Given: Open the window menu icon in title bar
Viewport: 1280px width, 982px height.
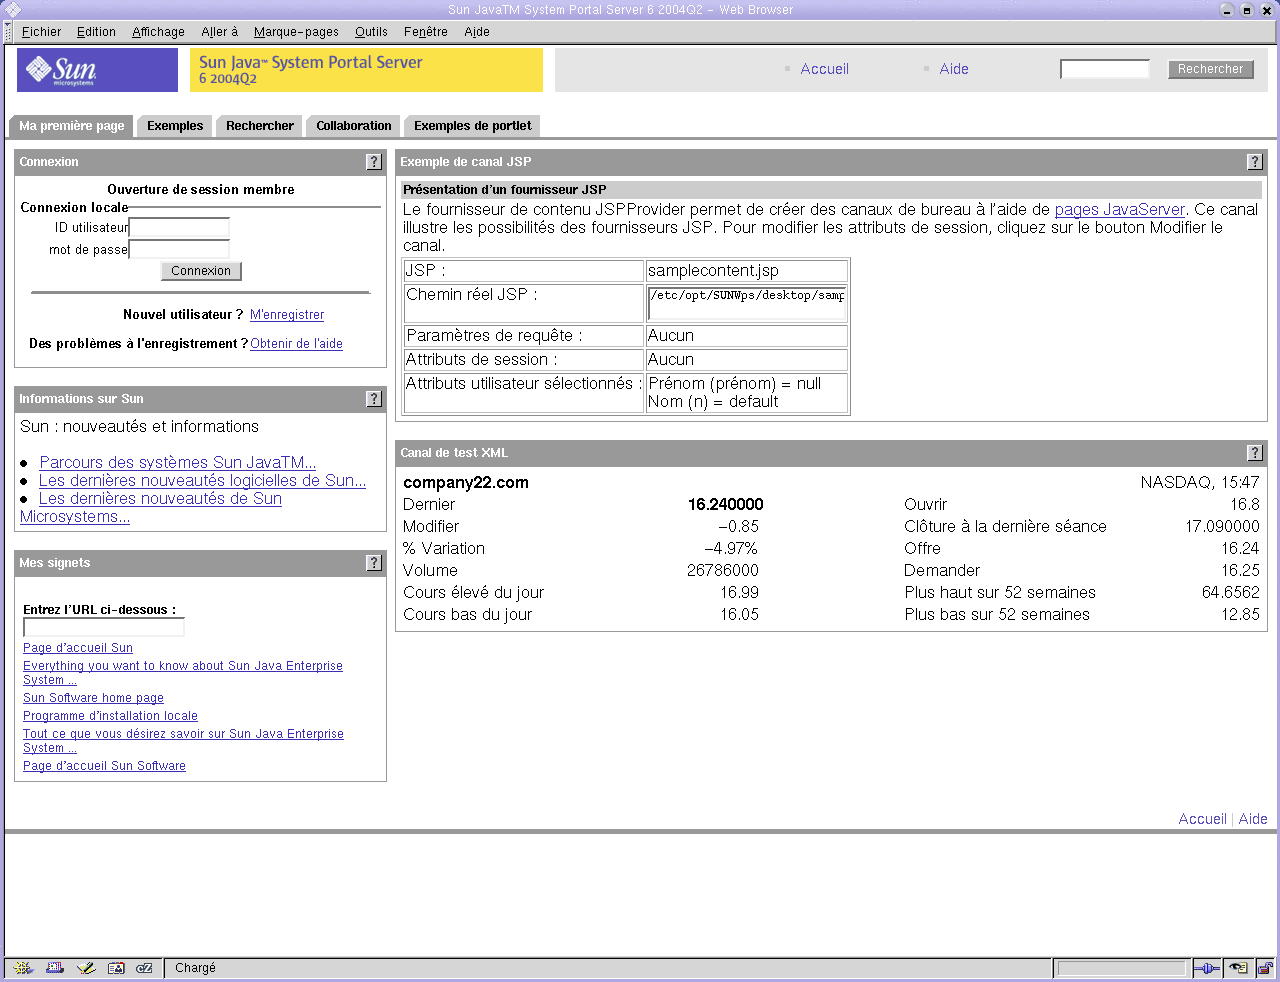Looking at the screenshot, I should pos(13,9).
